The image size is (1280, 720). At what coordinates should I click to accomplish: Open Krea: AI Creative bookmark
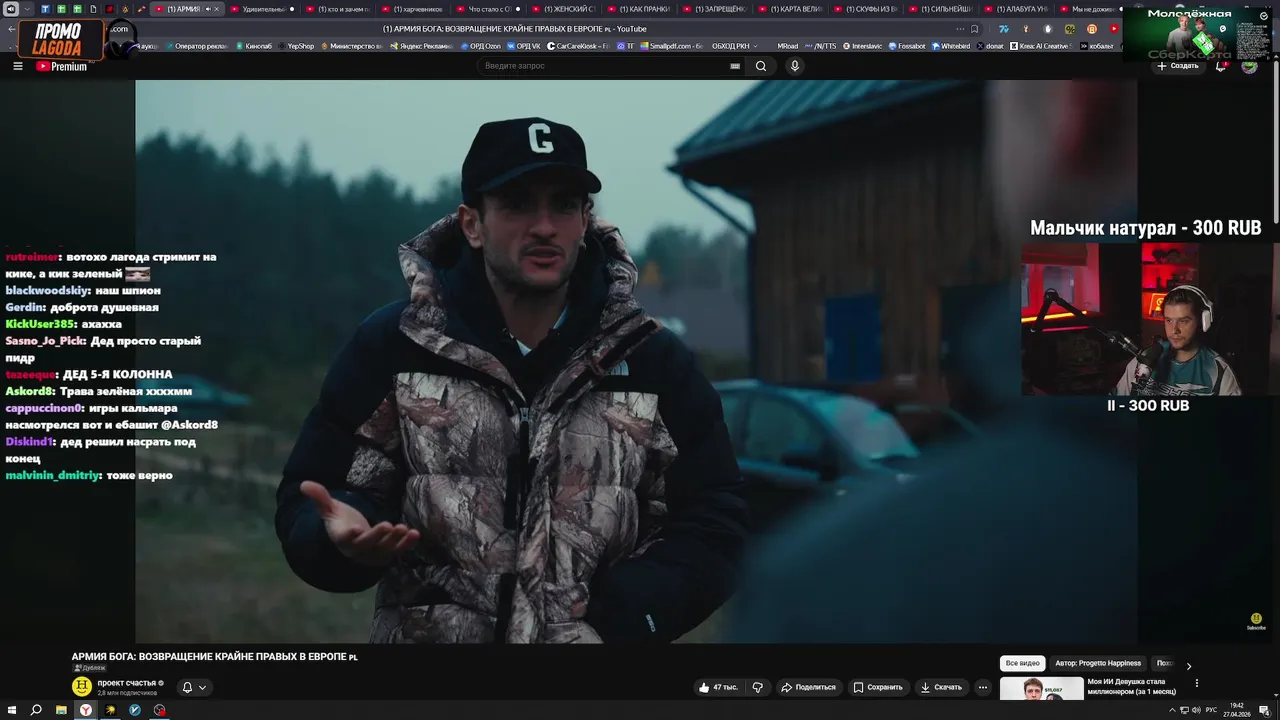tap(1040, 46)
